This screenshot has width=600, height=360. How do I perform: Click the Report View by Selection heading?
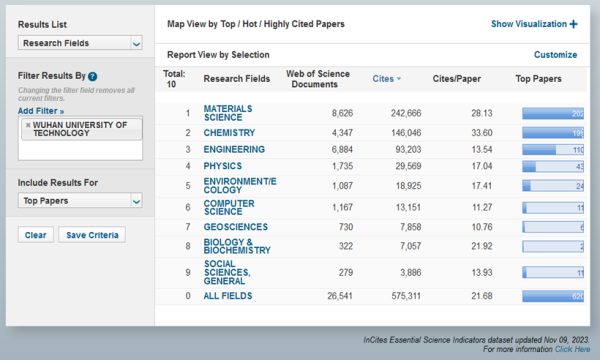pos(218,55)
